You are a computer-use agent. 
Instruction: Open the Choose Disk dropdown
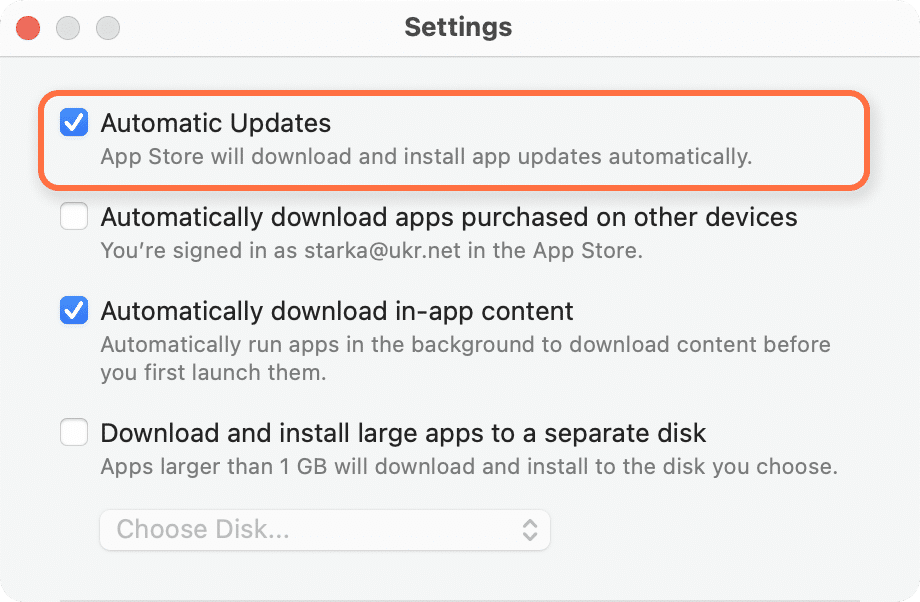coord(324,529)
